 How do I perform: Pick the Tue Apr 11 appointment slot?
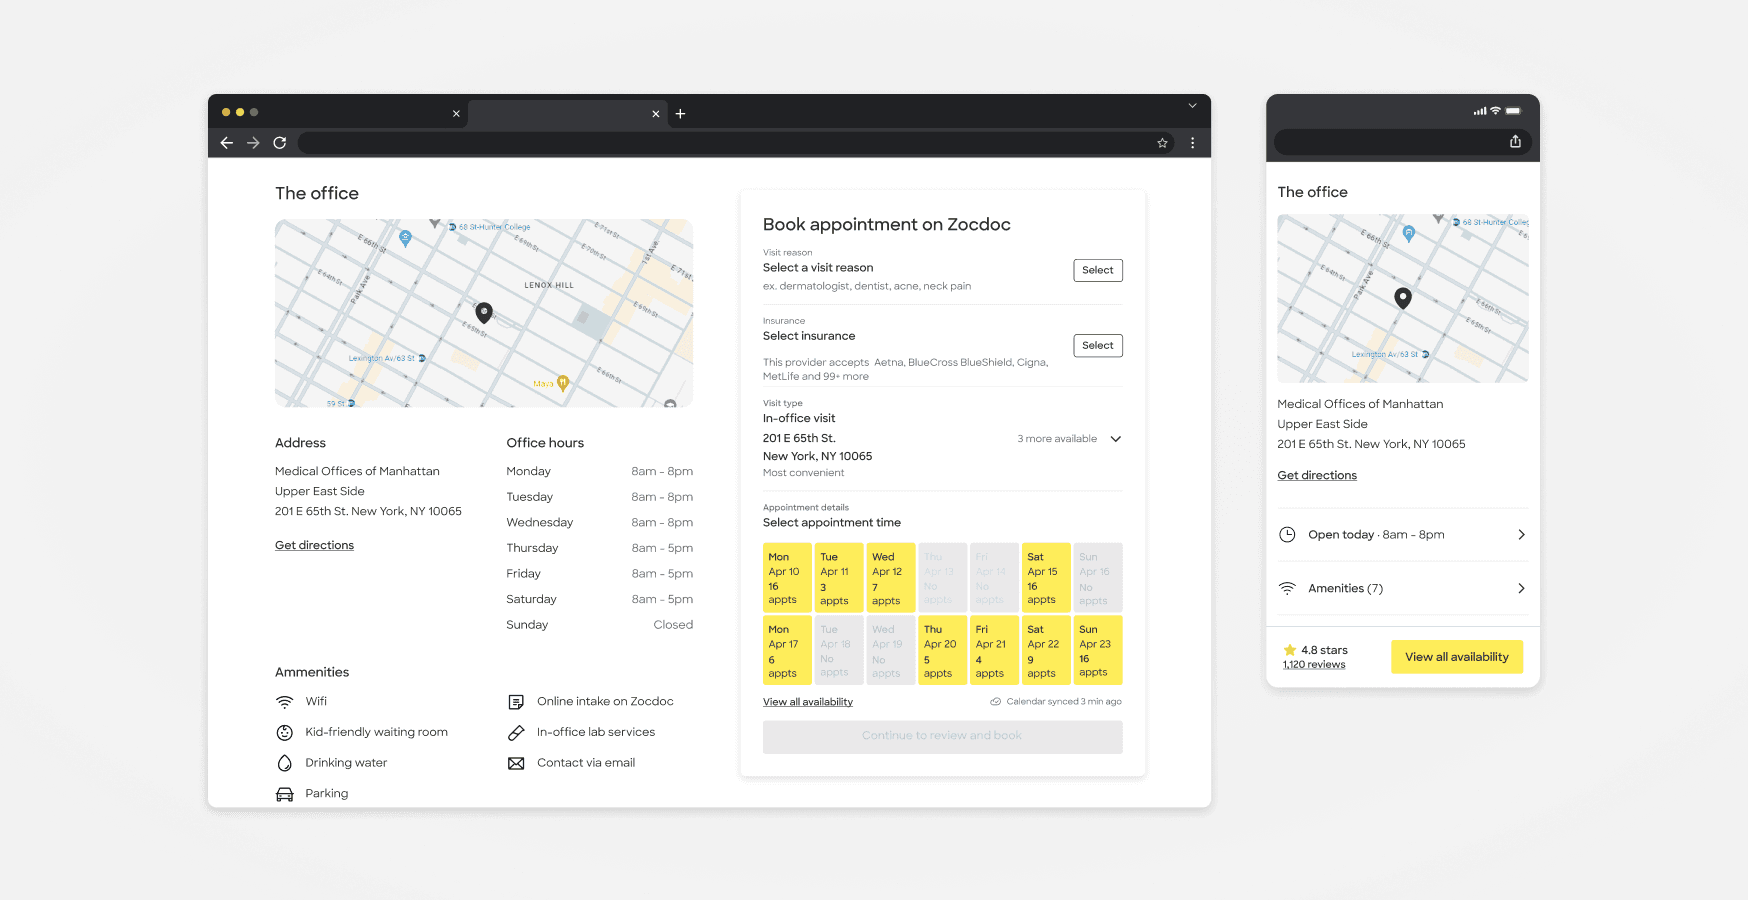[x=839, y=578]
